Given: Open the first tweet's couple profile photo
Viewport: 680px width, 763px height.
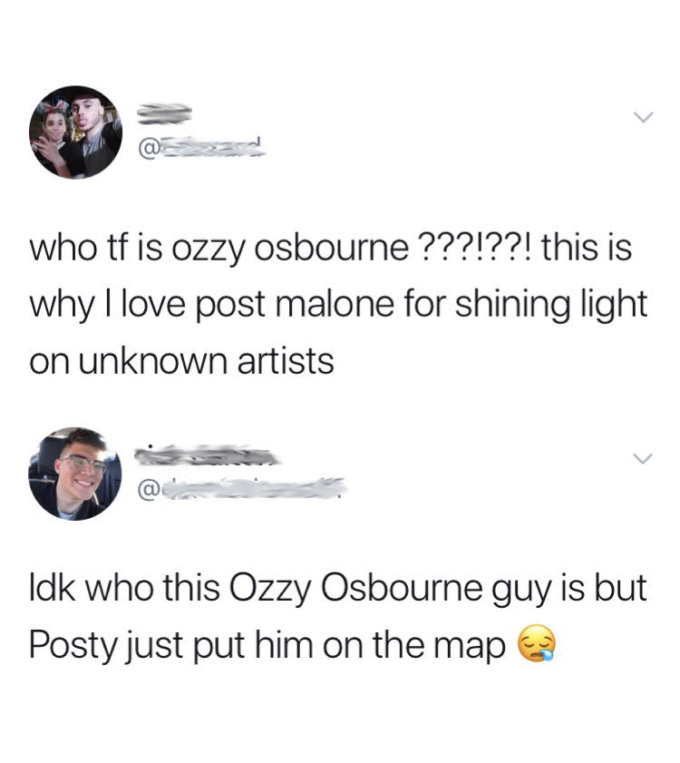Looking at the screenshot, I should tap(75, 132).
